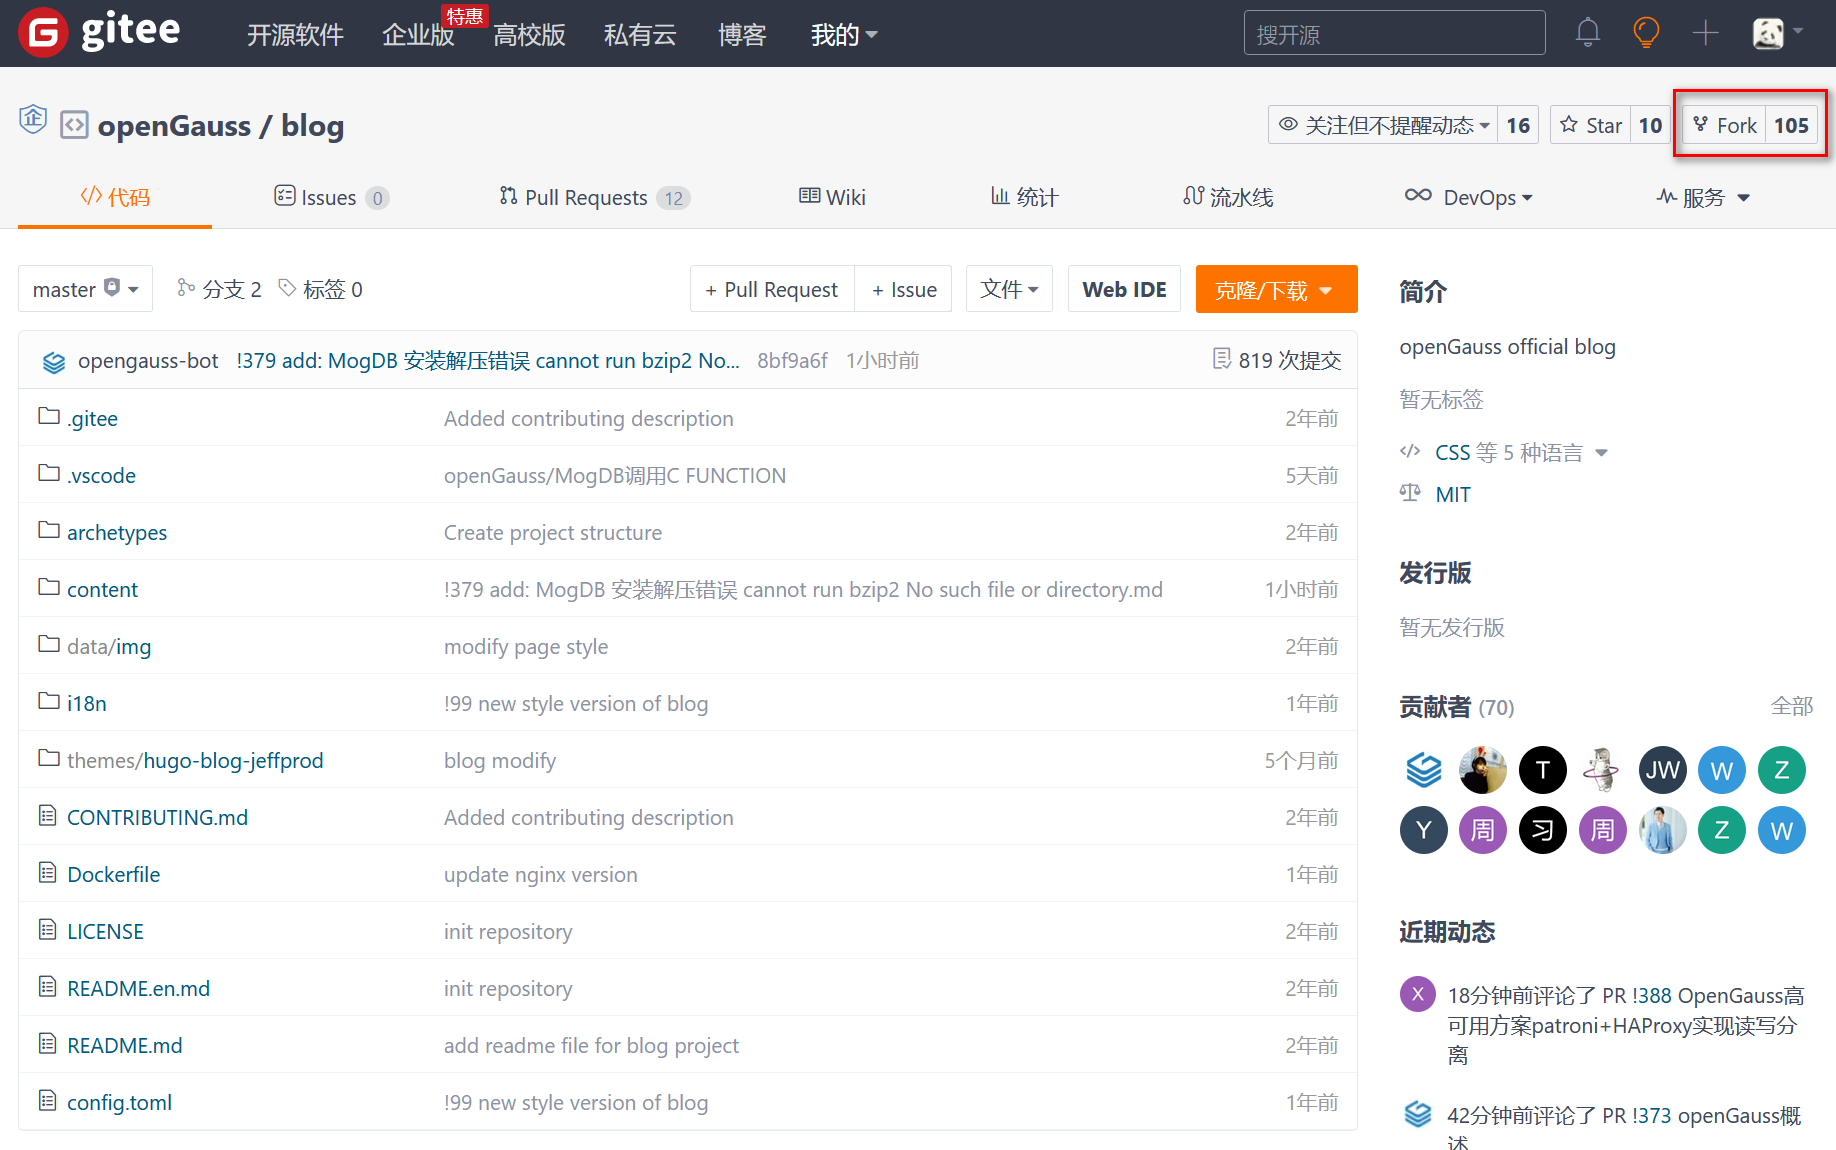This screenshot has height=1150, width=1836.
Task: Click the plus create icon in navbar
Action: (x=1705, y=33)
